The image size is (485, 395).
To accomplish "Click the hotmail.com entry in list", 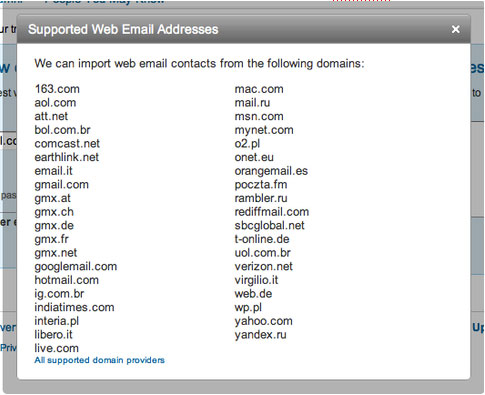I will click(67, 280).
